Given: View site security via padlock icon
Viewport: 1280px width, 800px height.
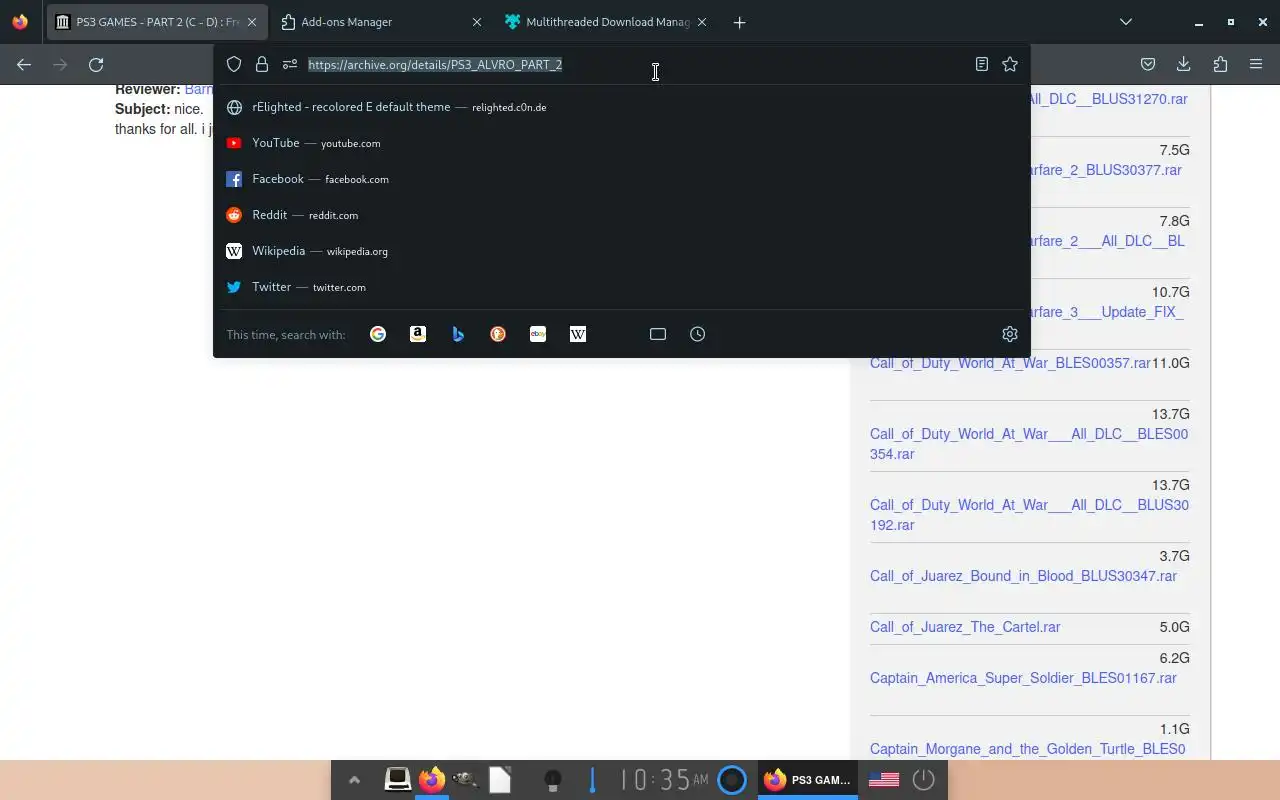Looking at the screenshot, I should (262, 64).
